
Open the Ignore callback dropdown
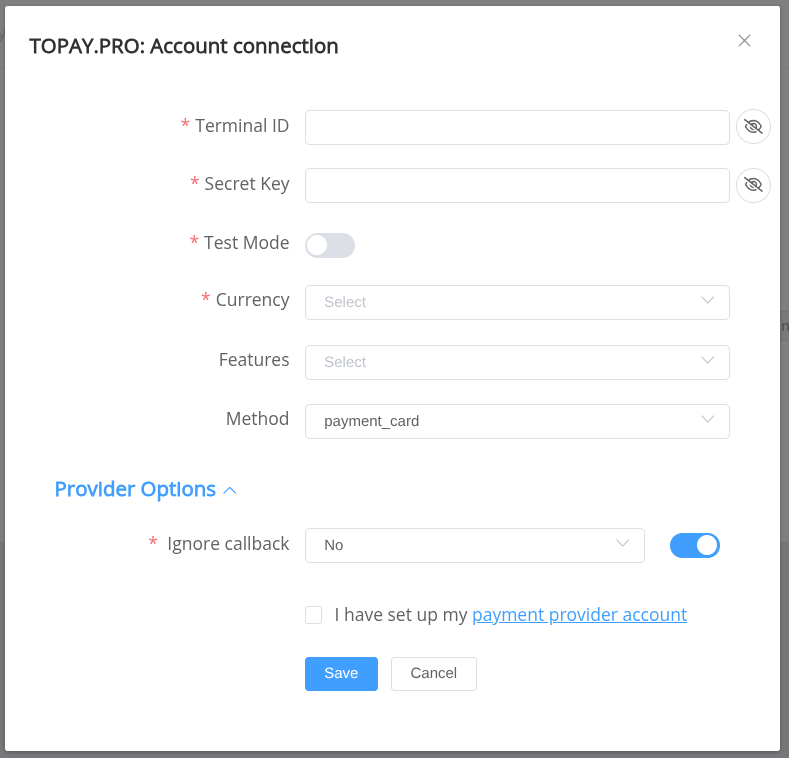(x=474, y=545)
